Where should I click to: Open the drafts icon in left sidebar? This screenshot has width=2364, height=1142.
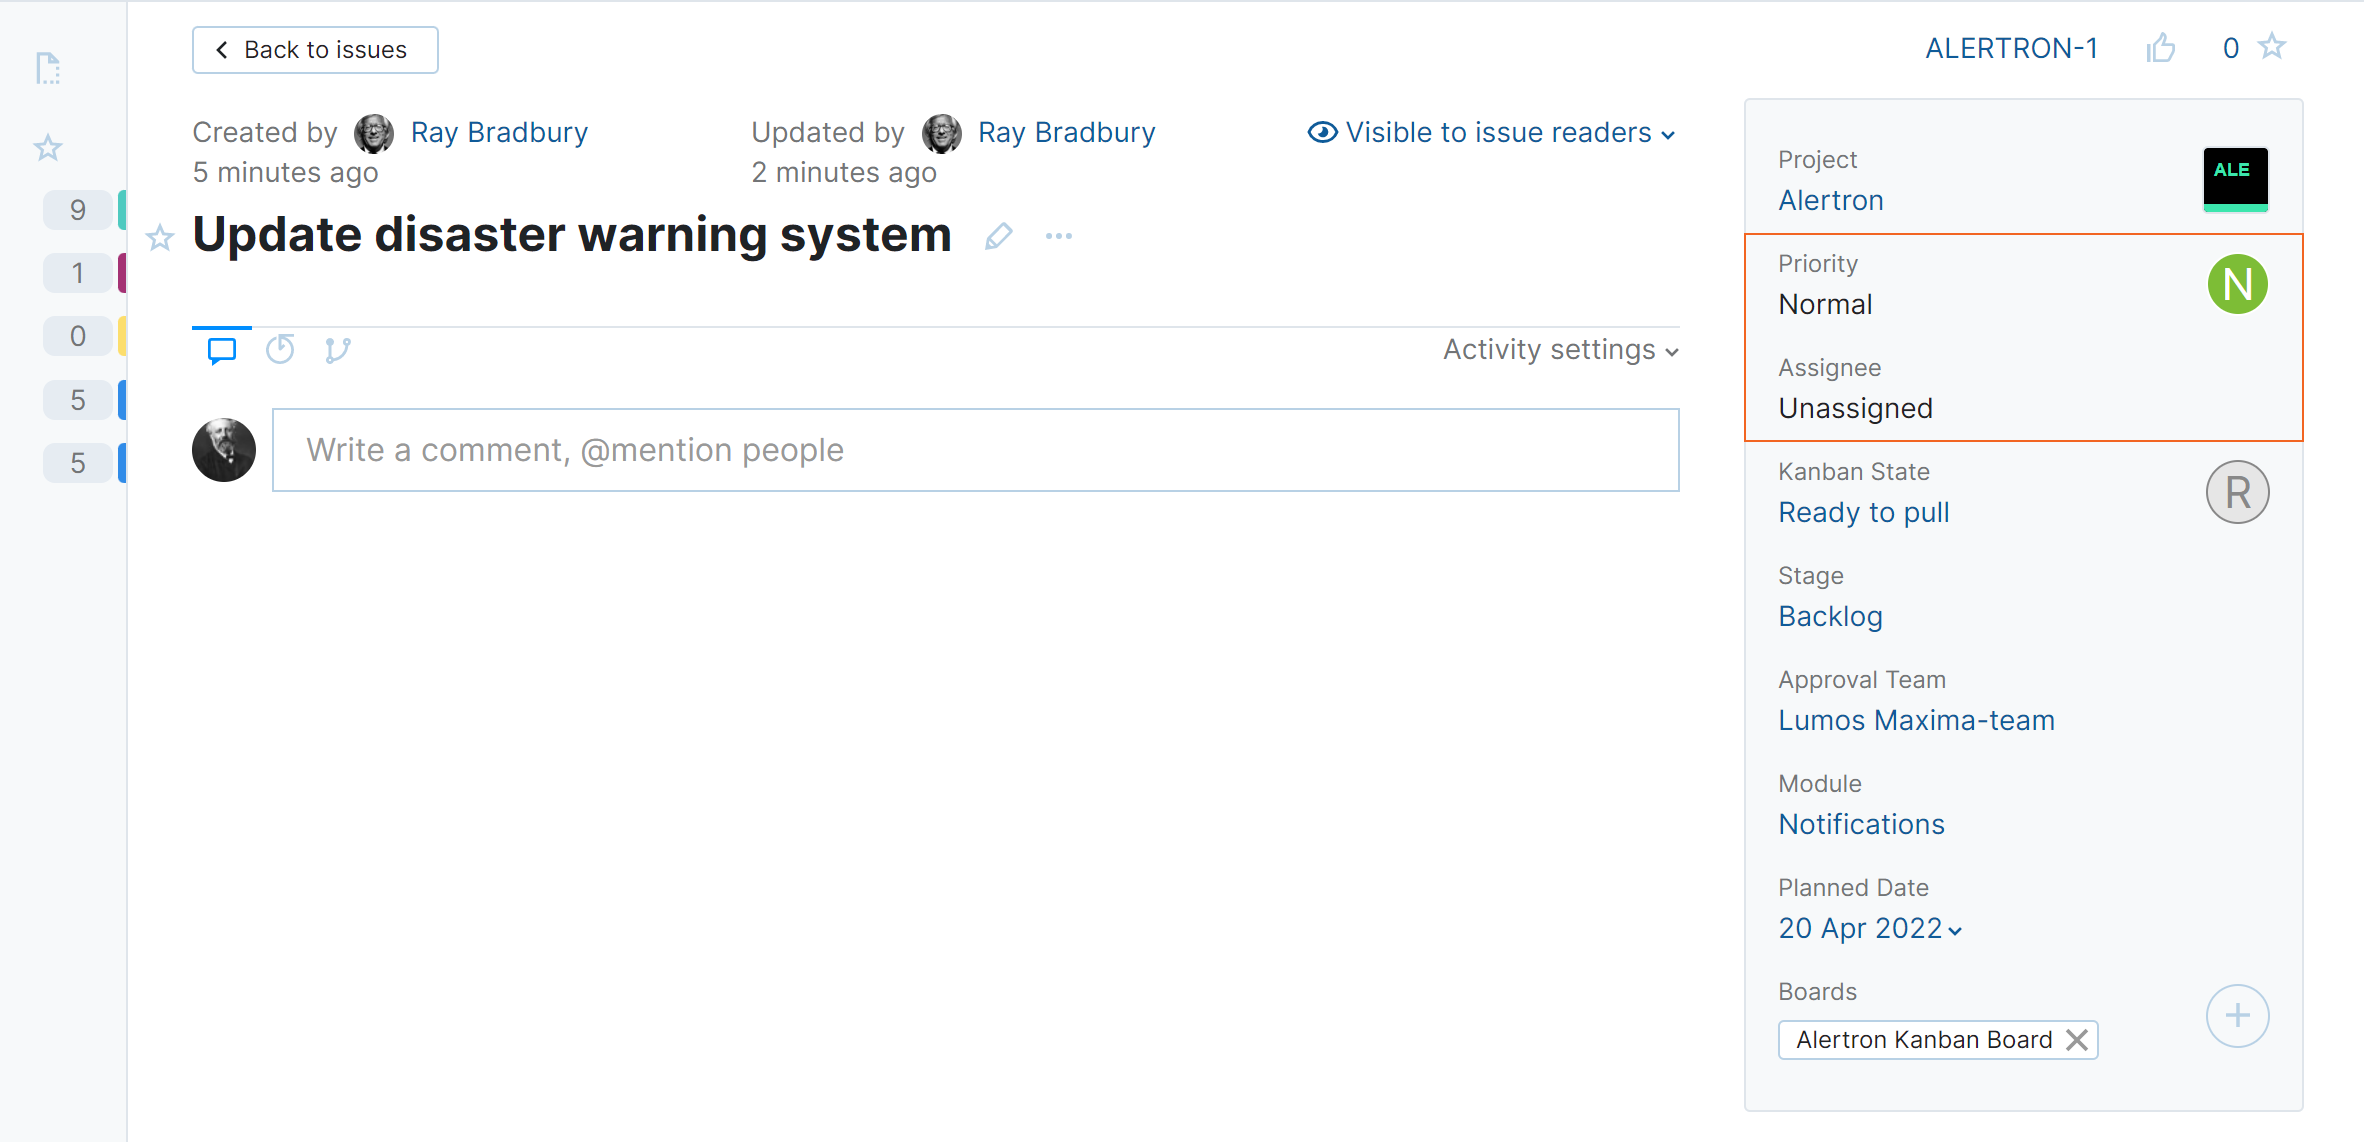[x=48, y=68]
